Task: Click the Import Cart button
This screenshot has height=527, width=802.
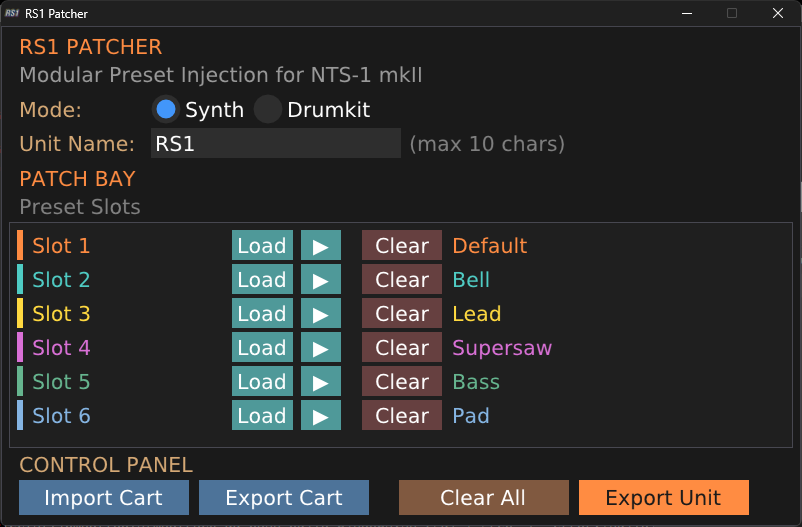Action: (104, 497)
